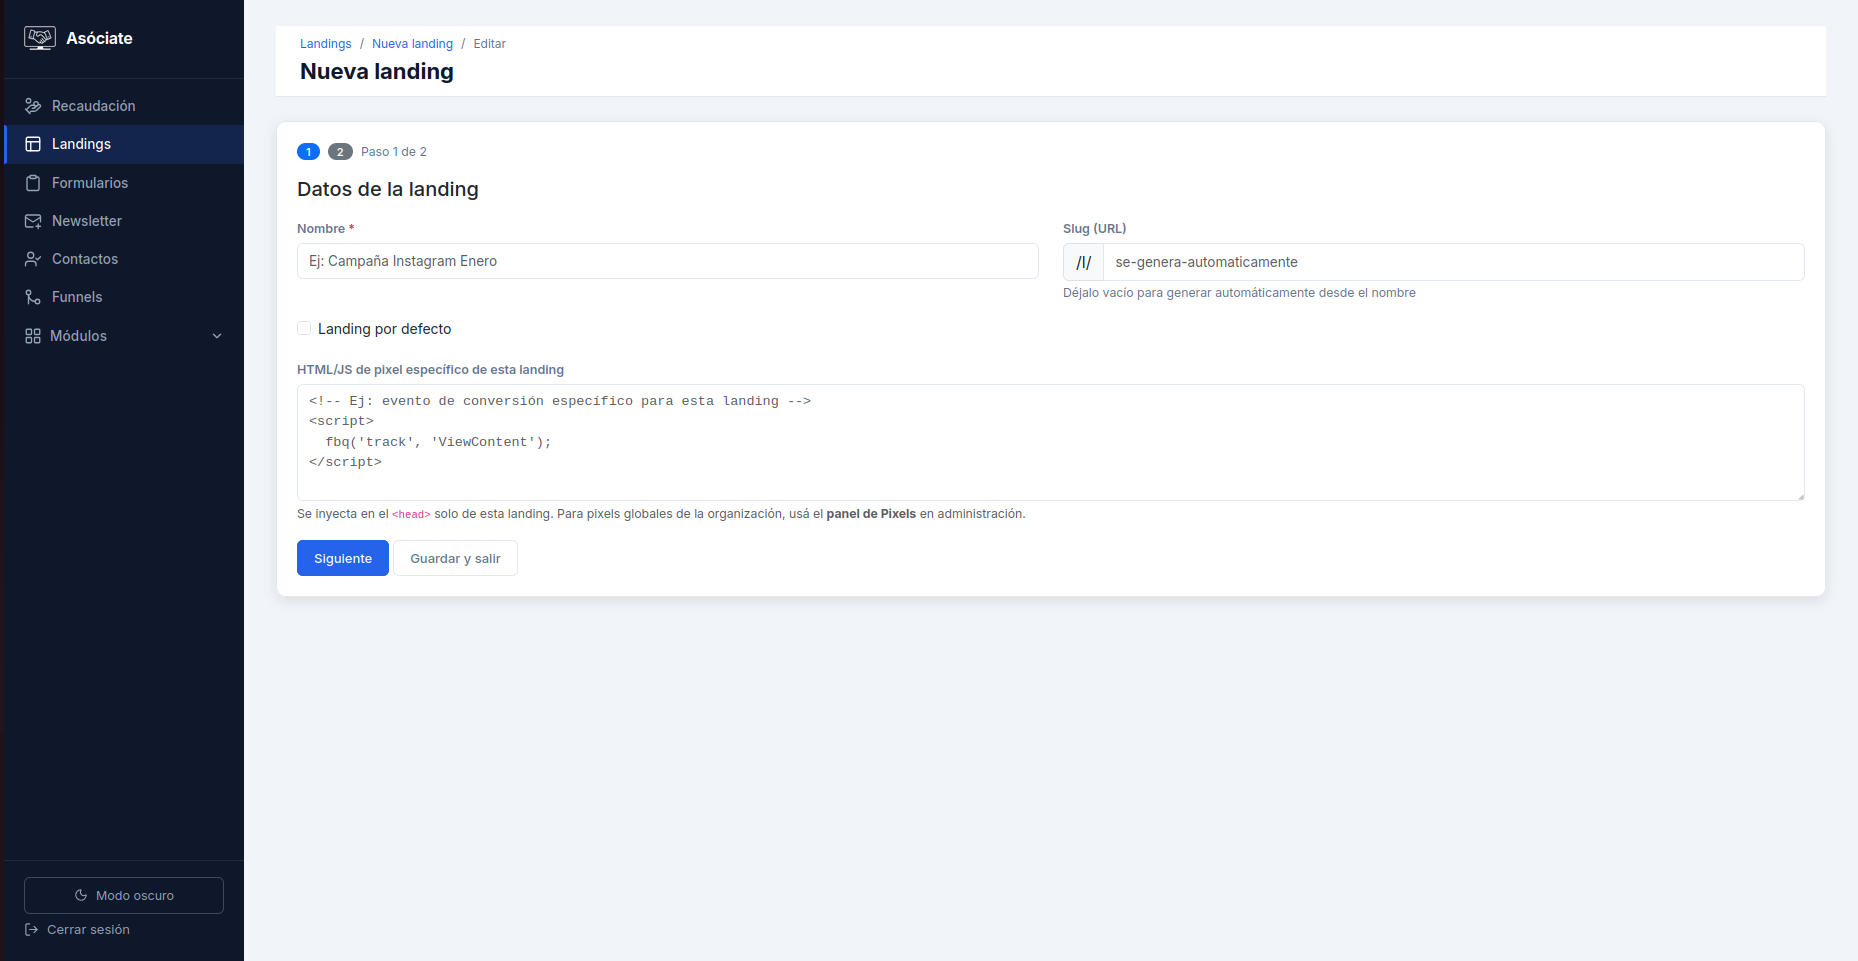1858x961 pixels.
Task: Select Newsletter in the sidebar
Action: 124,221
